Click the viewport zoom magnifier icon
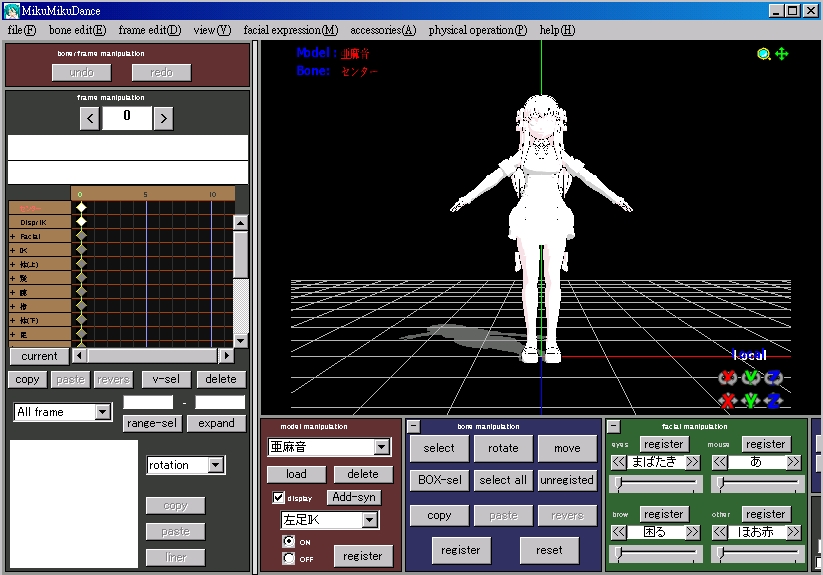The width and height of the screenshot is (823, 575). click(x=764, y=54)
